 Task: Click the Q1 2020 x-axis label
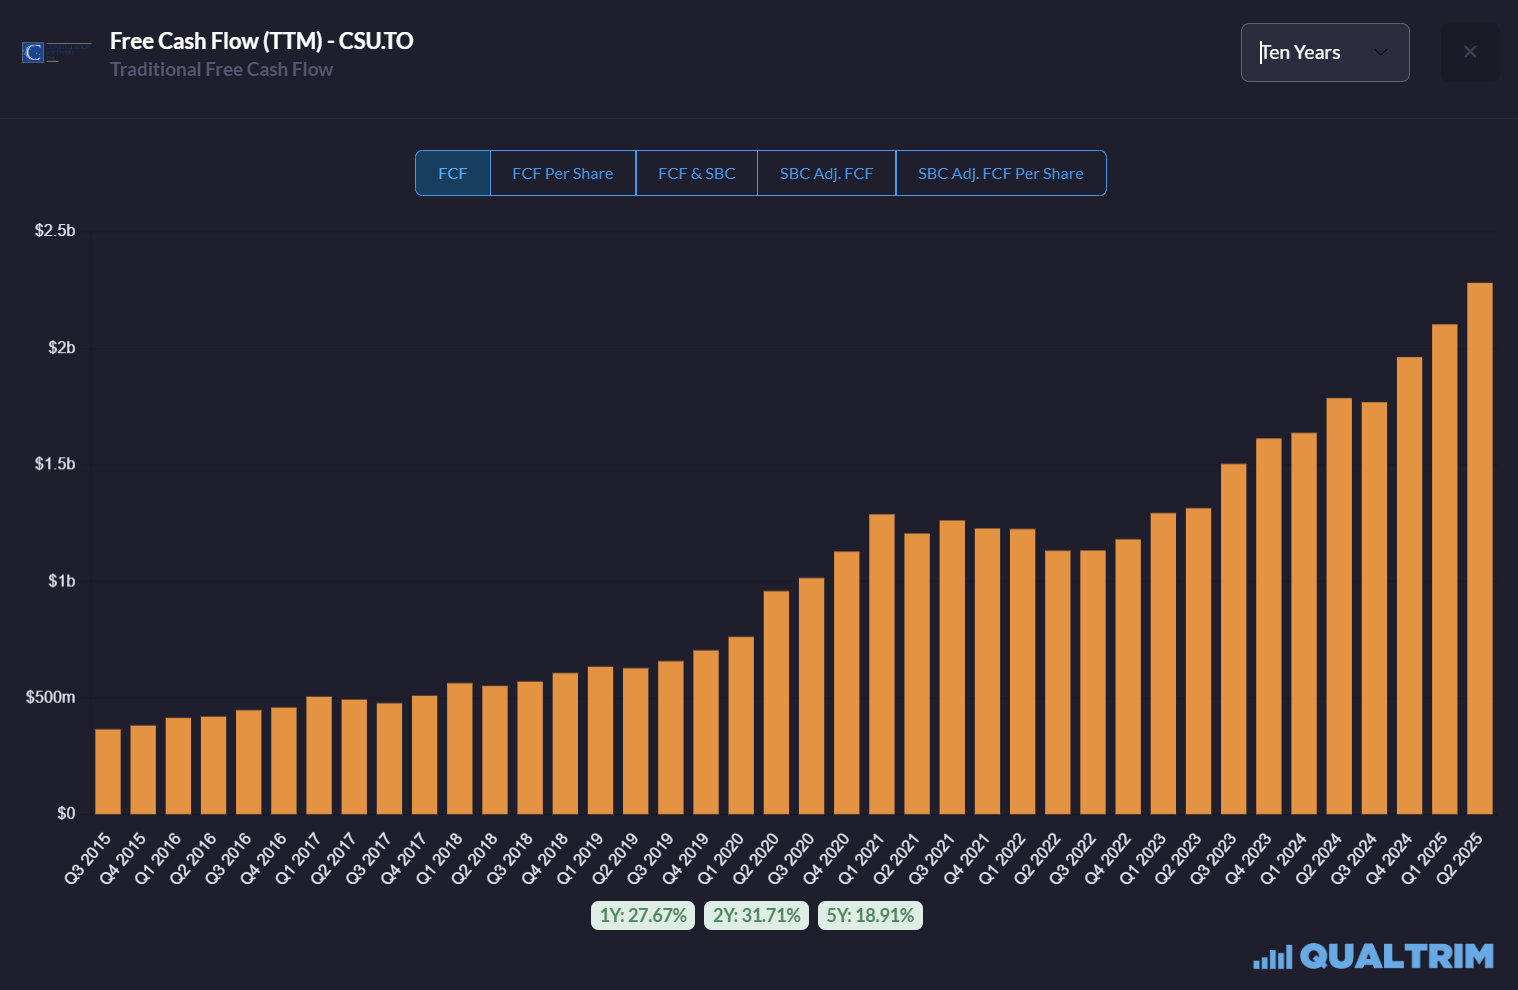click(x=722, y=857)
